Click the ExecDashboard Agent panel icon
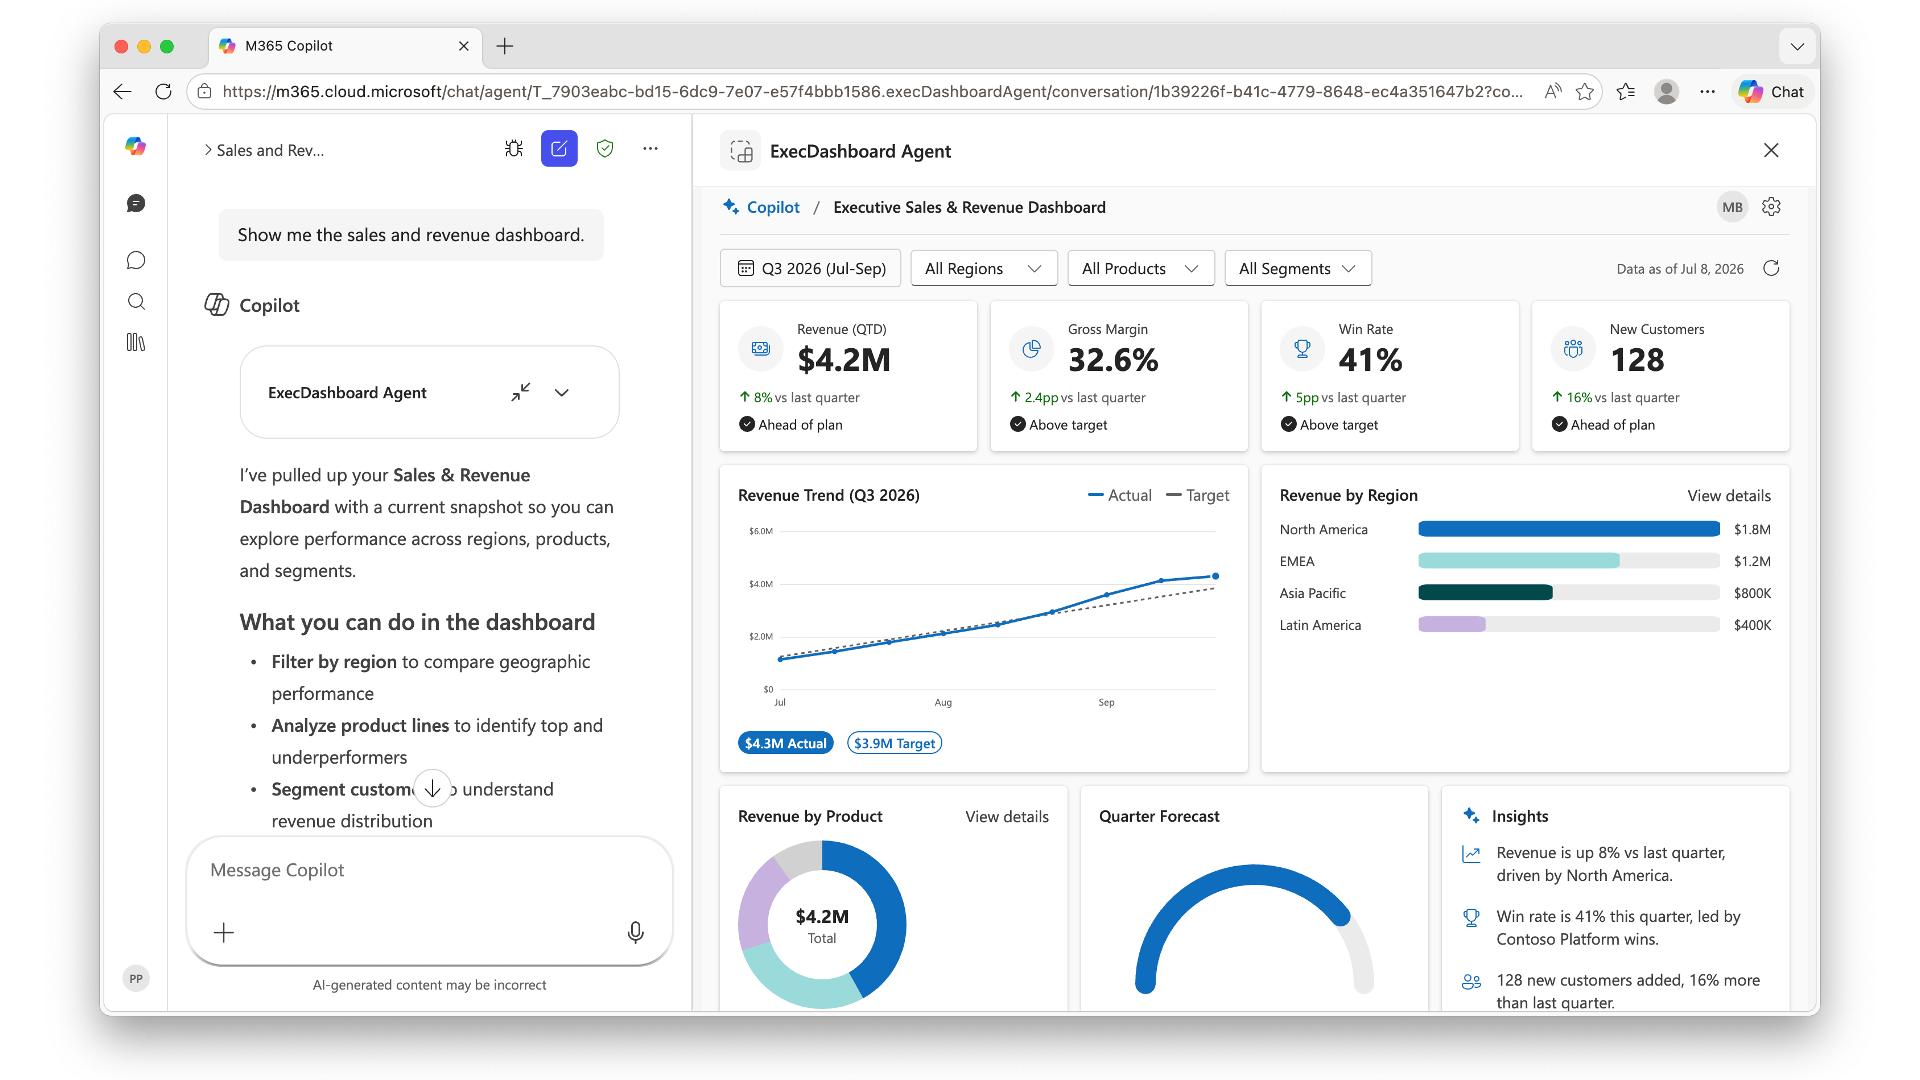Viewport: 1920px width, 1080px height. 741,151
